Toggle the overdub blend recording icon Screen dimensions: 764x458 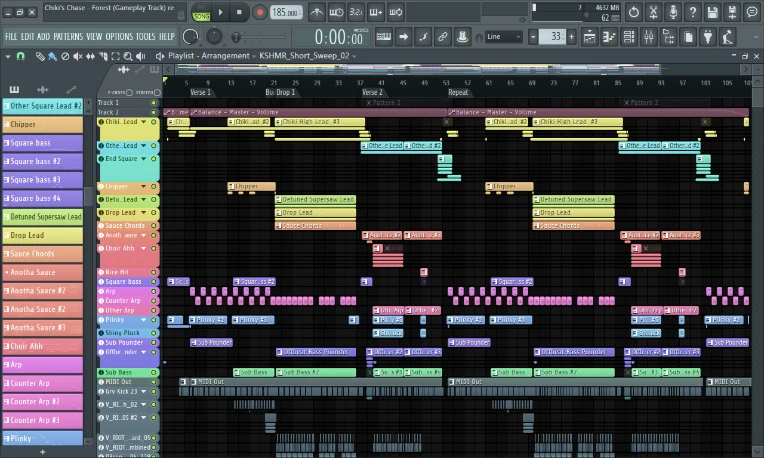[x=376, y=12]
